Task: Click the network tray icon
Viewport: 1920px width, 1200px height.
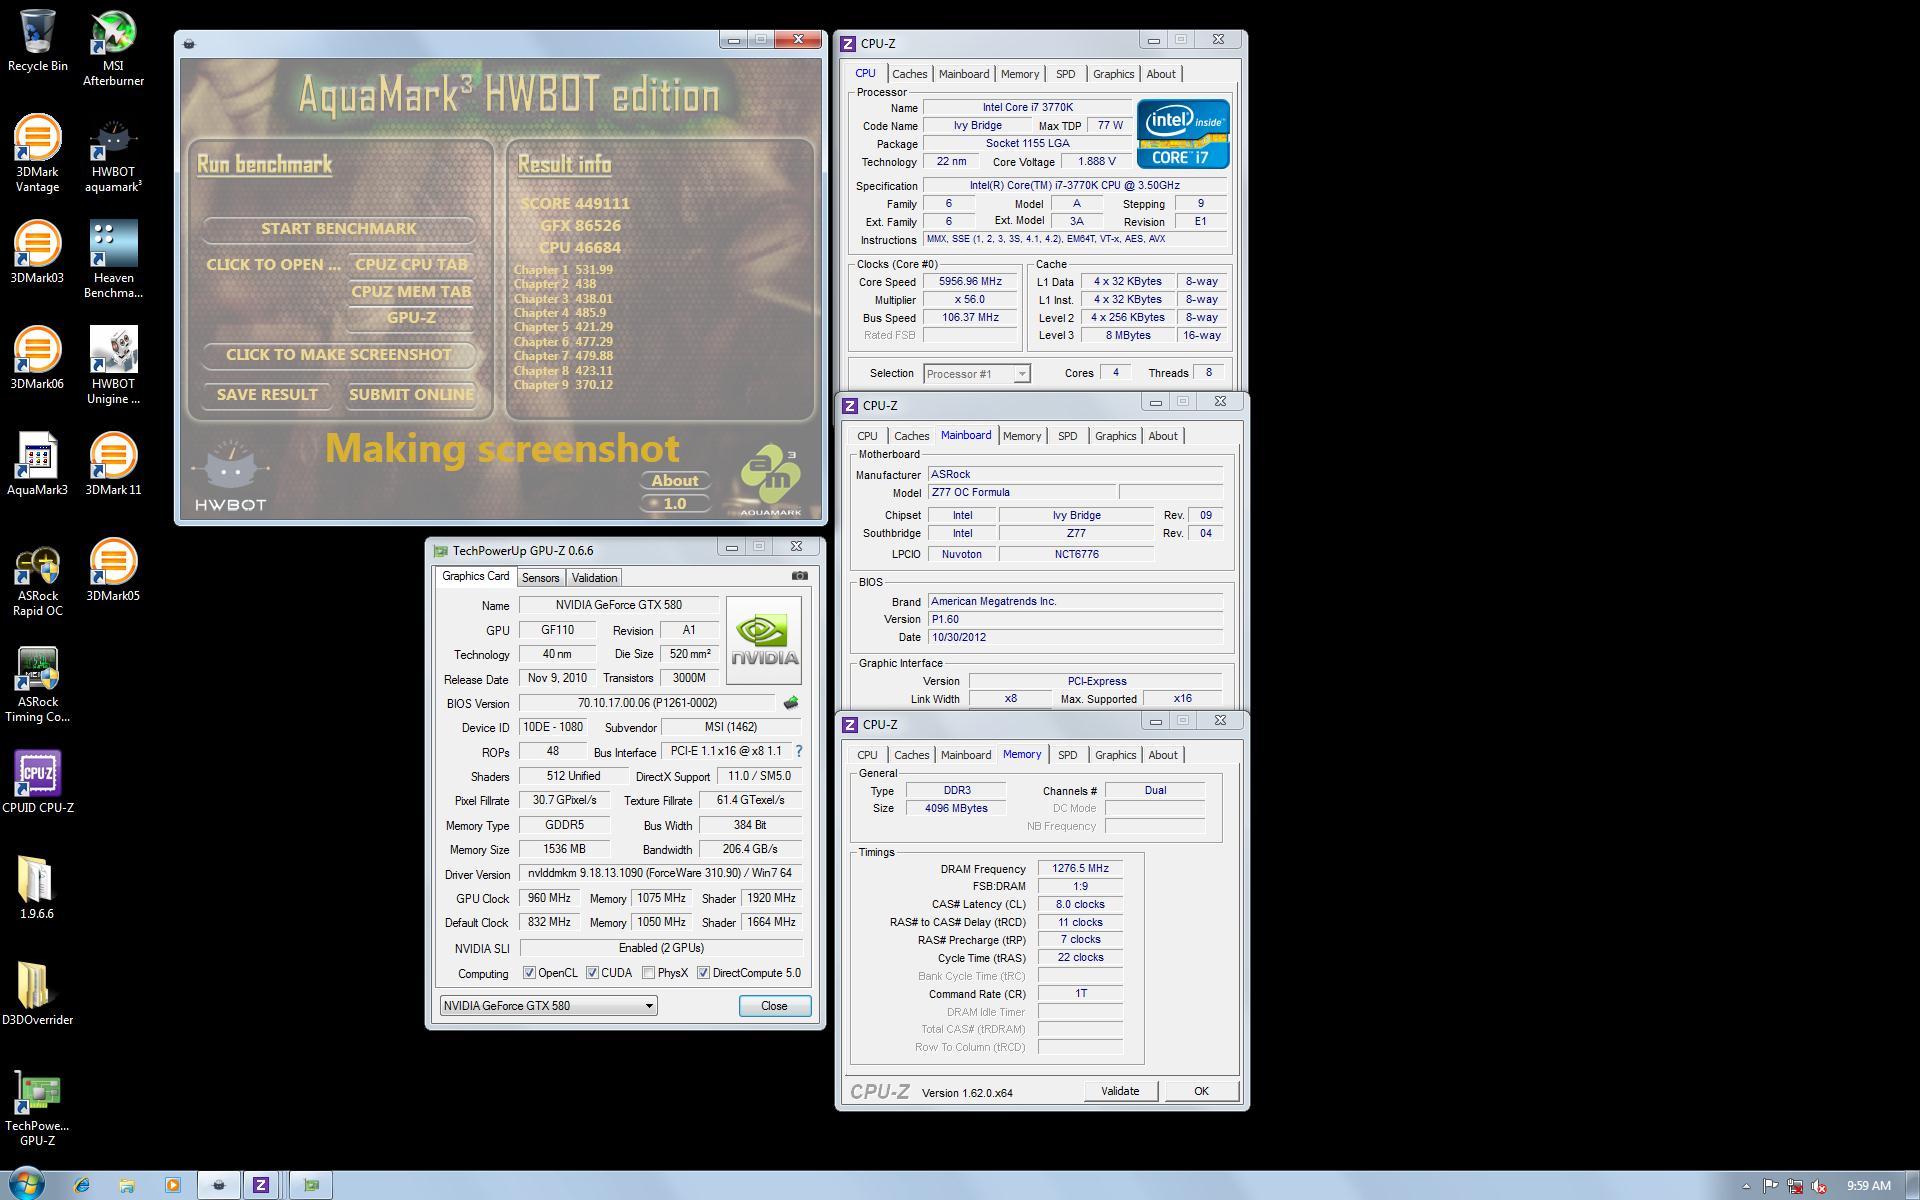Action: click(x=1795, y=1186)
